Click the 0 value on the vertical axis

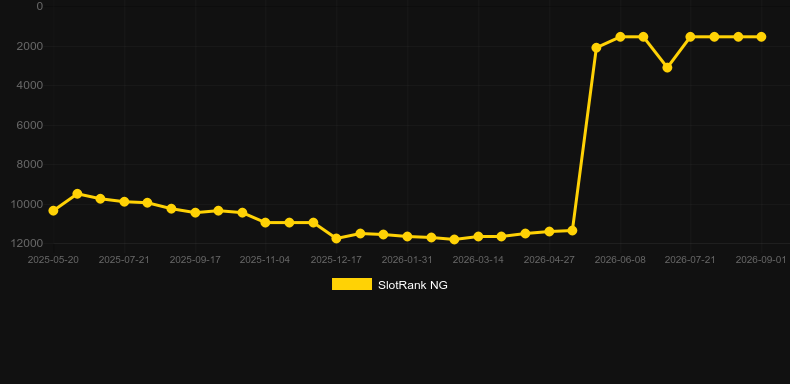coord(40,7)
